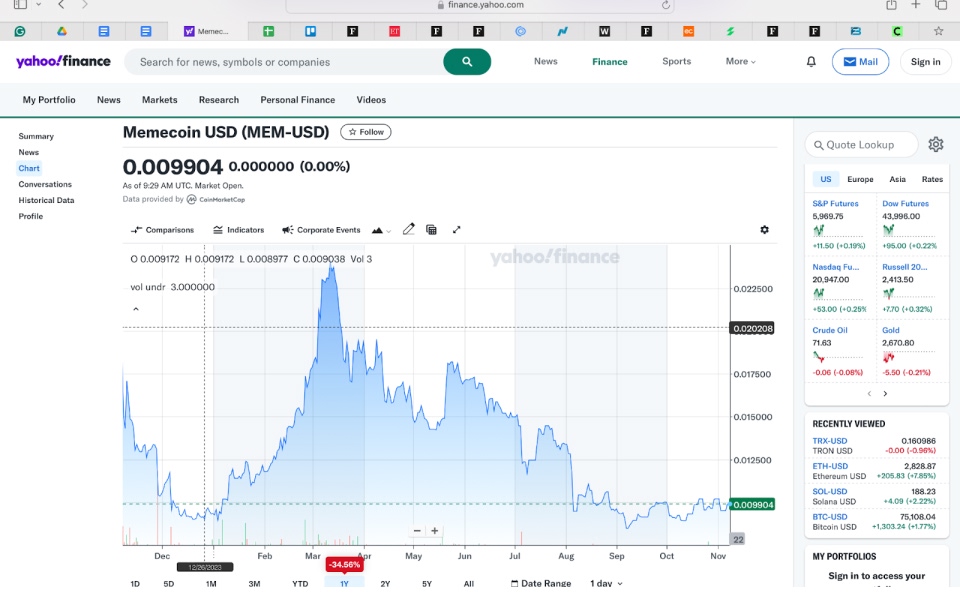Open S&P Futures quote
This screenshot has height=613, width=960.
tap(835, 203)
